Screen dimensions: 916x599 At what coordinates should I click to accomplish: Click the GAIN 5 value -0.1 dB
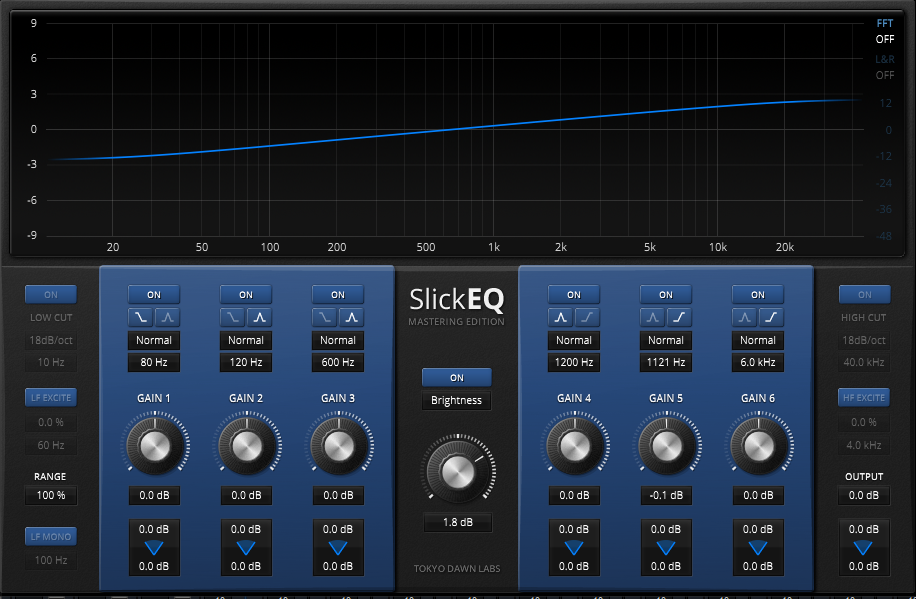coord(667,496)
